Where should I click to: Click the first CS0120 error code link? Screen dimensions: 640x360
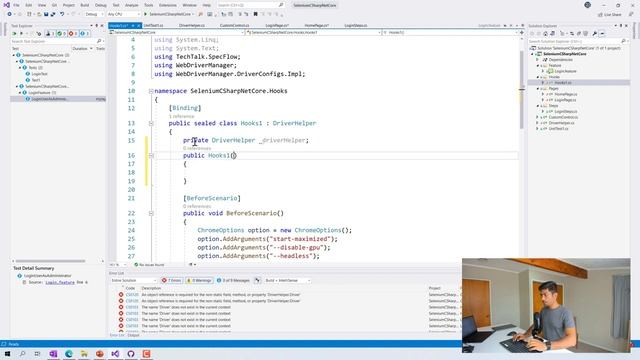(x=132, y=294)
